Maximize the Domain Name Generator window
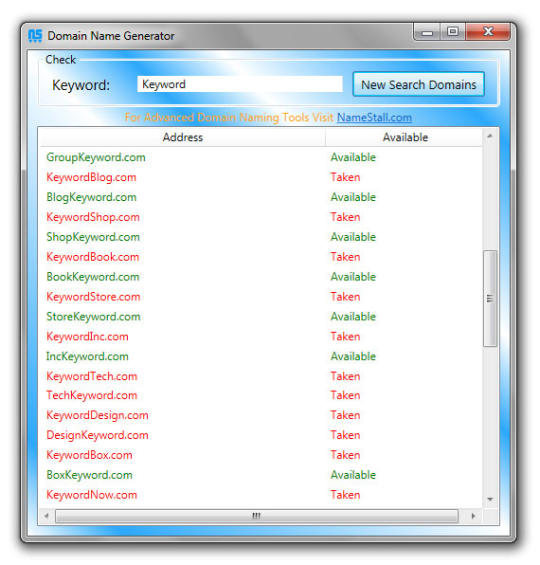 pyautogui.click(x=452, y=32)
